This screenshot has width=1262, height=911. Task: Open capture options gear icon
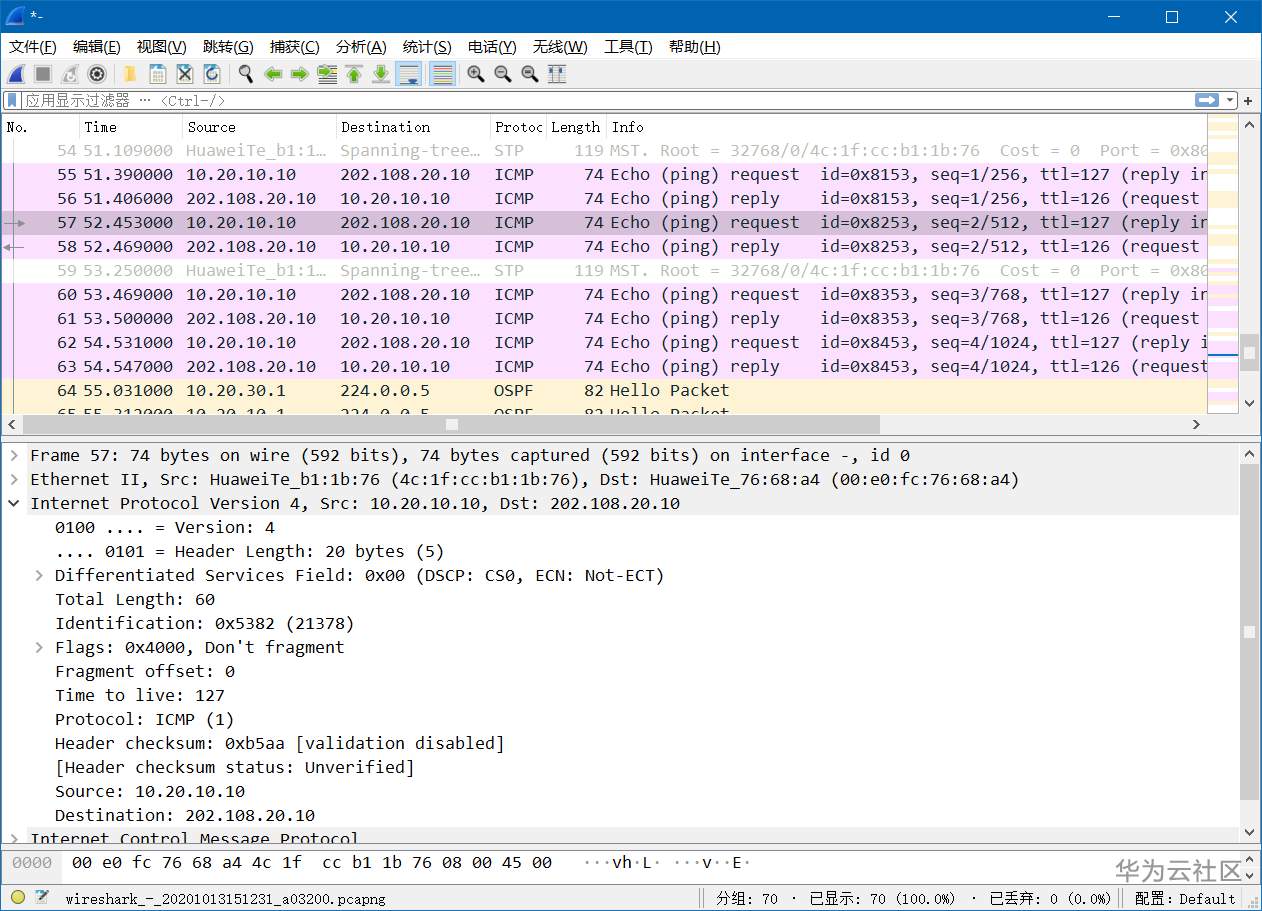[97, 74]
